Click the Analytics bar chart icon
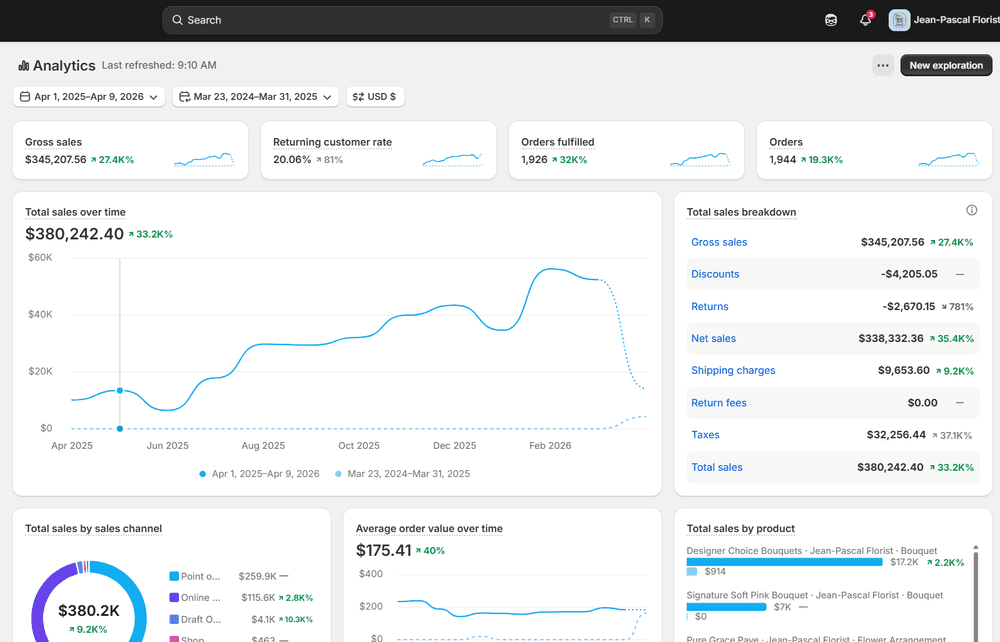The height and width of the screenshot is (642, 1000). (x=22, y=65)
